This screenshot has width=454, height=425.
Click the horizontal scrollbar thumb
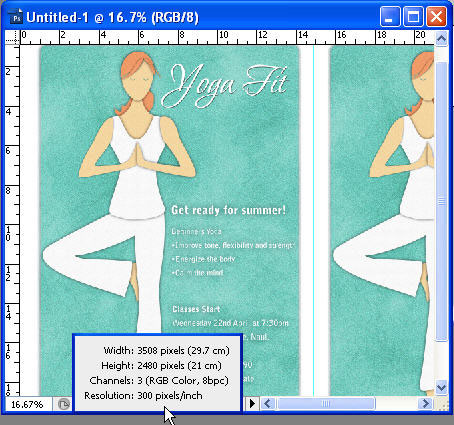325,404
